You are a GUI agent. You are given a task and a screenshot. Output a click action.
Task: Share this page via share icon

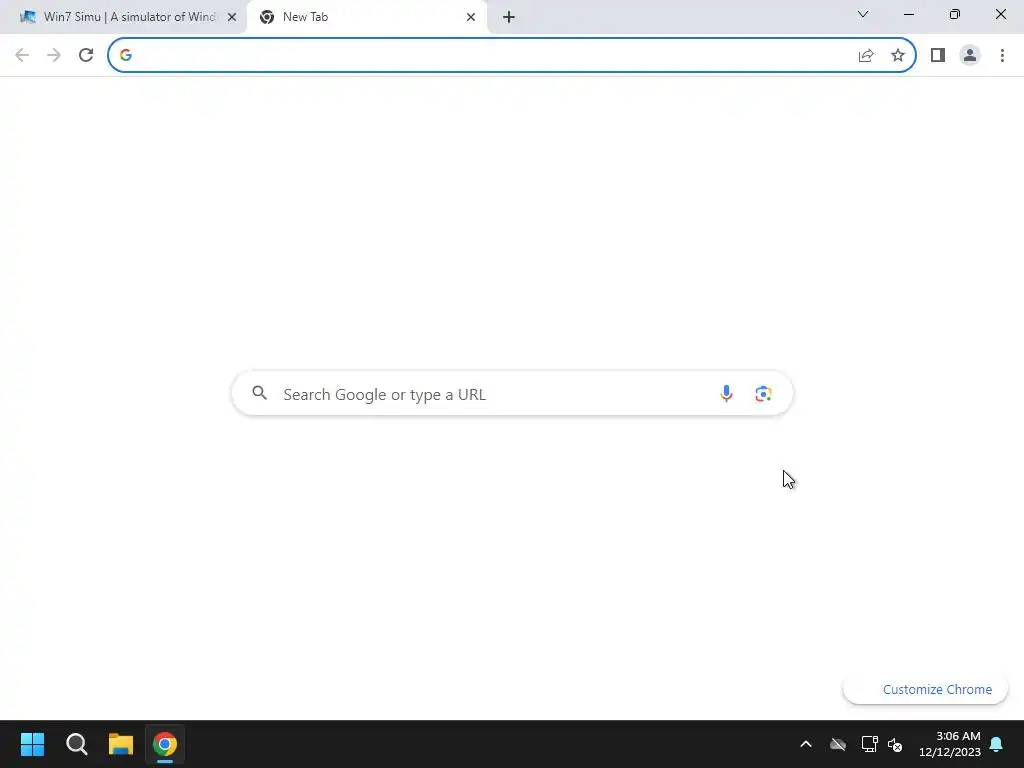866,55
